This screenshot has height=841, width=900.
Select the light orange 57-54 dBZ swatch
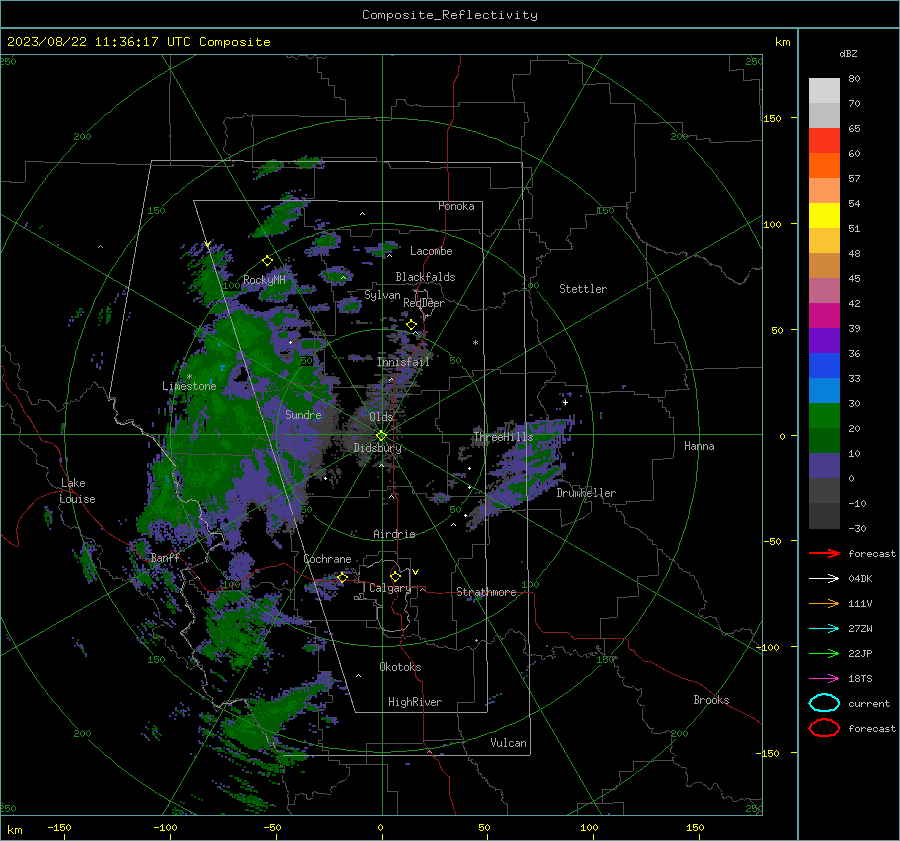pyautogui.click(x=824, y=191)
